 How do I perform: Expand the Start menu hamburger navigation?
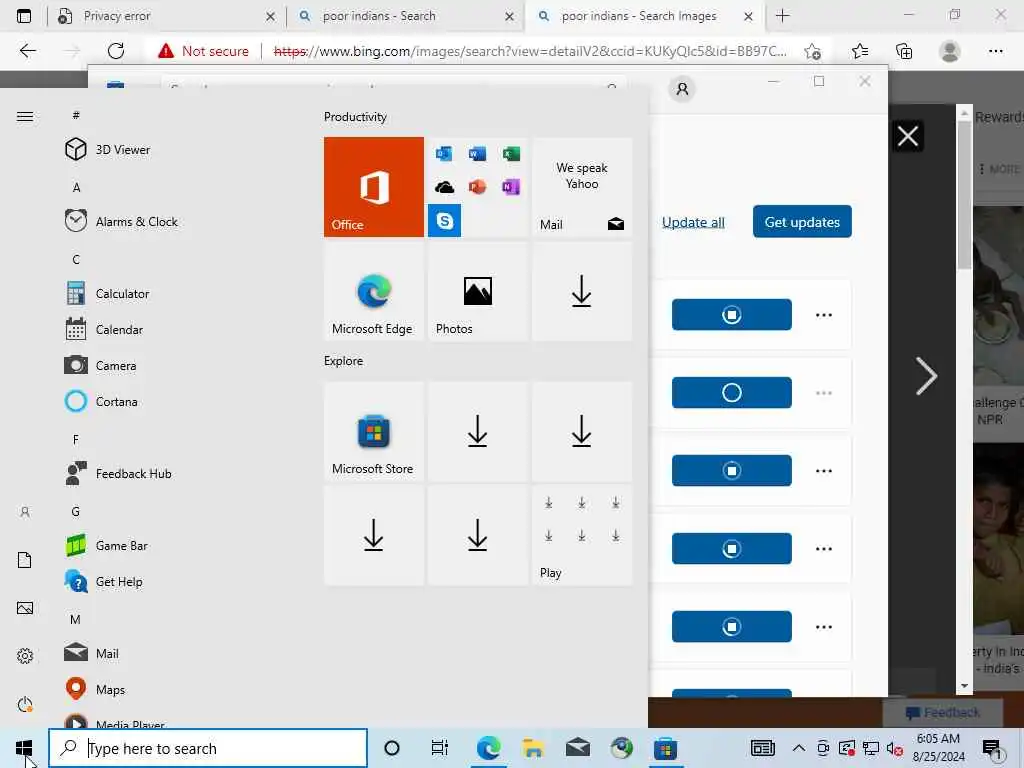pyautogui.click(x=25, y=116)
